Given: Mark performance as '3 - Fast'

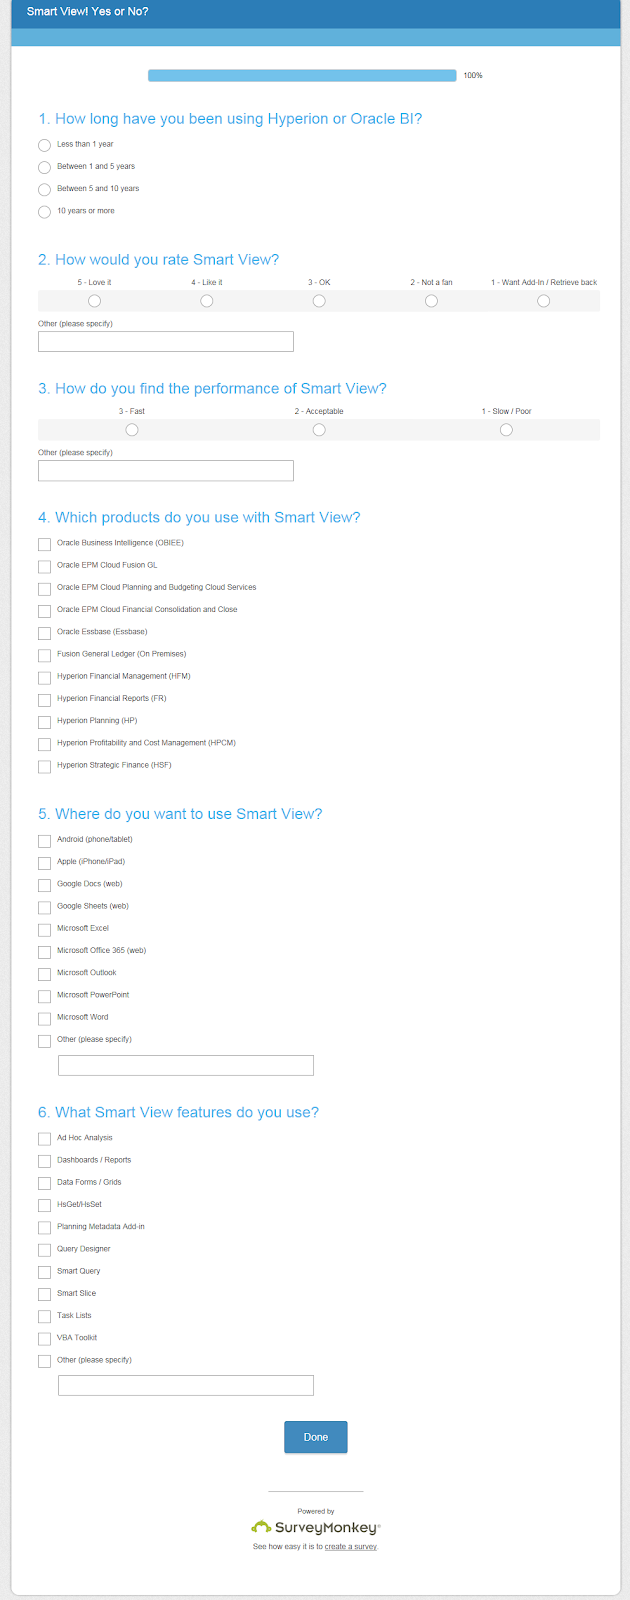Looking at the screenshot, I should coord(132,430).
